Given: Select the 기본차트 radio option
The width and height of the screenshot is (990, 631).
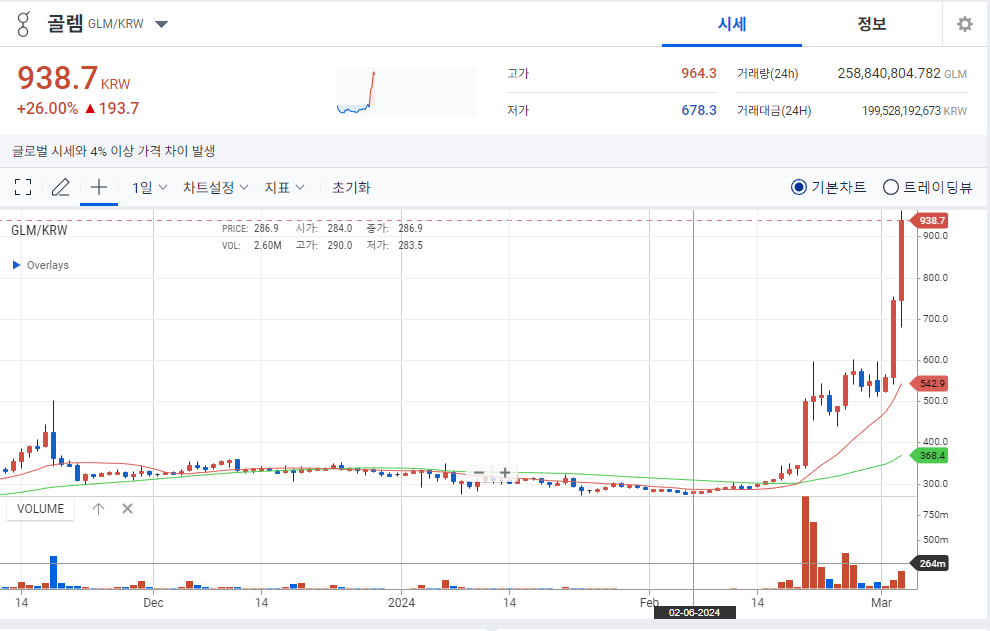Looking at the screenshot, I should coord(828,187).
